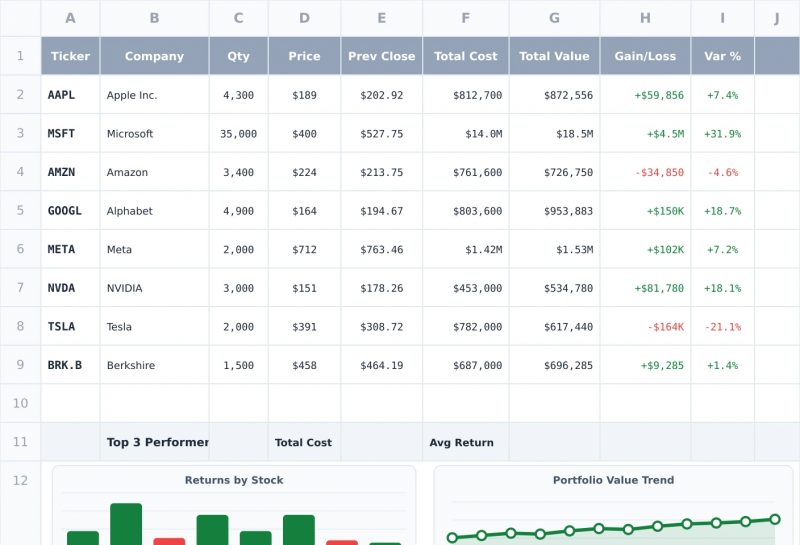Select quantity cell 35,000

(x=239, y=134)
